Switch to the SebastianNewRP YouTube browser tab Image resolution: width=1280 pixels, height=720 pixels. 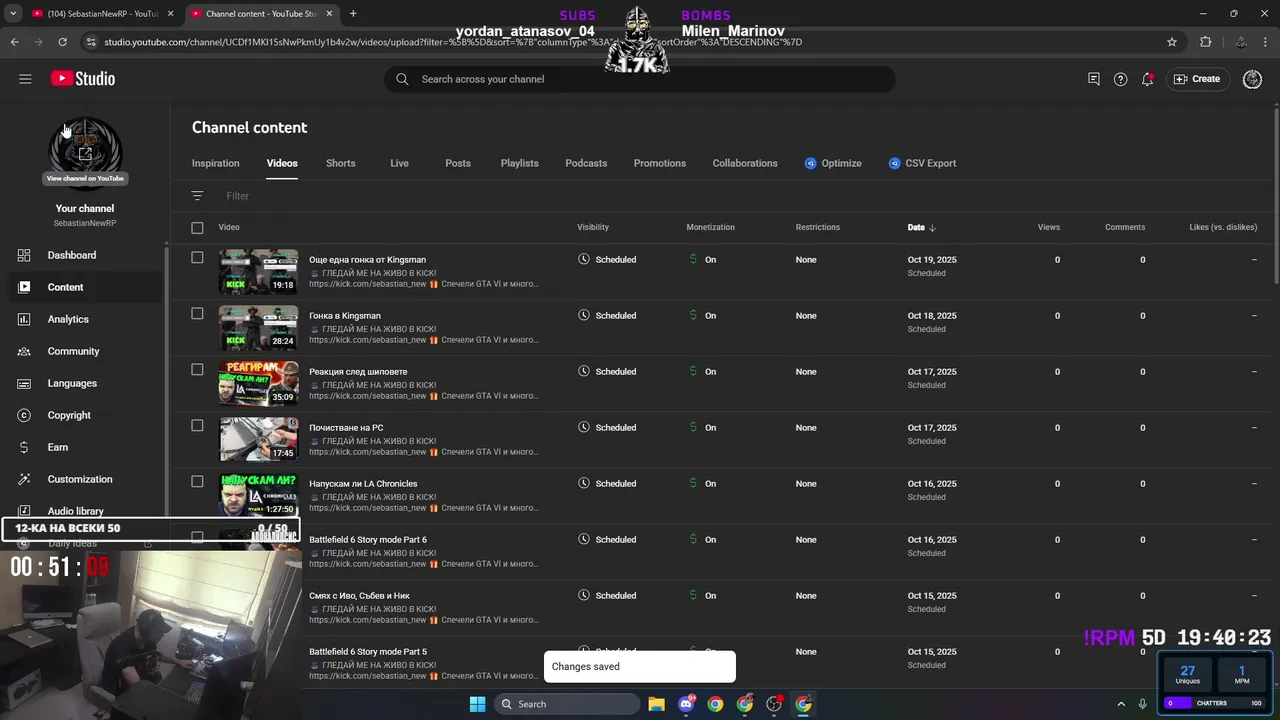(103, 14)
